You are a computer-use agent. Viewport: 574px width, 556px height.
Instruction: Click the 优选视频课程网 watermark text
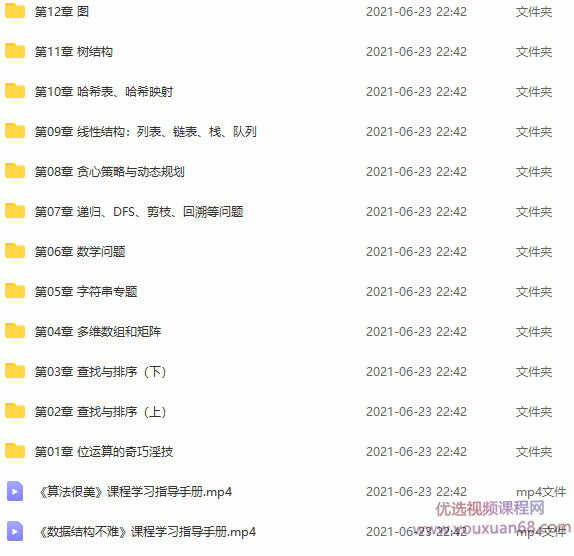(x=490, y=508)
